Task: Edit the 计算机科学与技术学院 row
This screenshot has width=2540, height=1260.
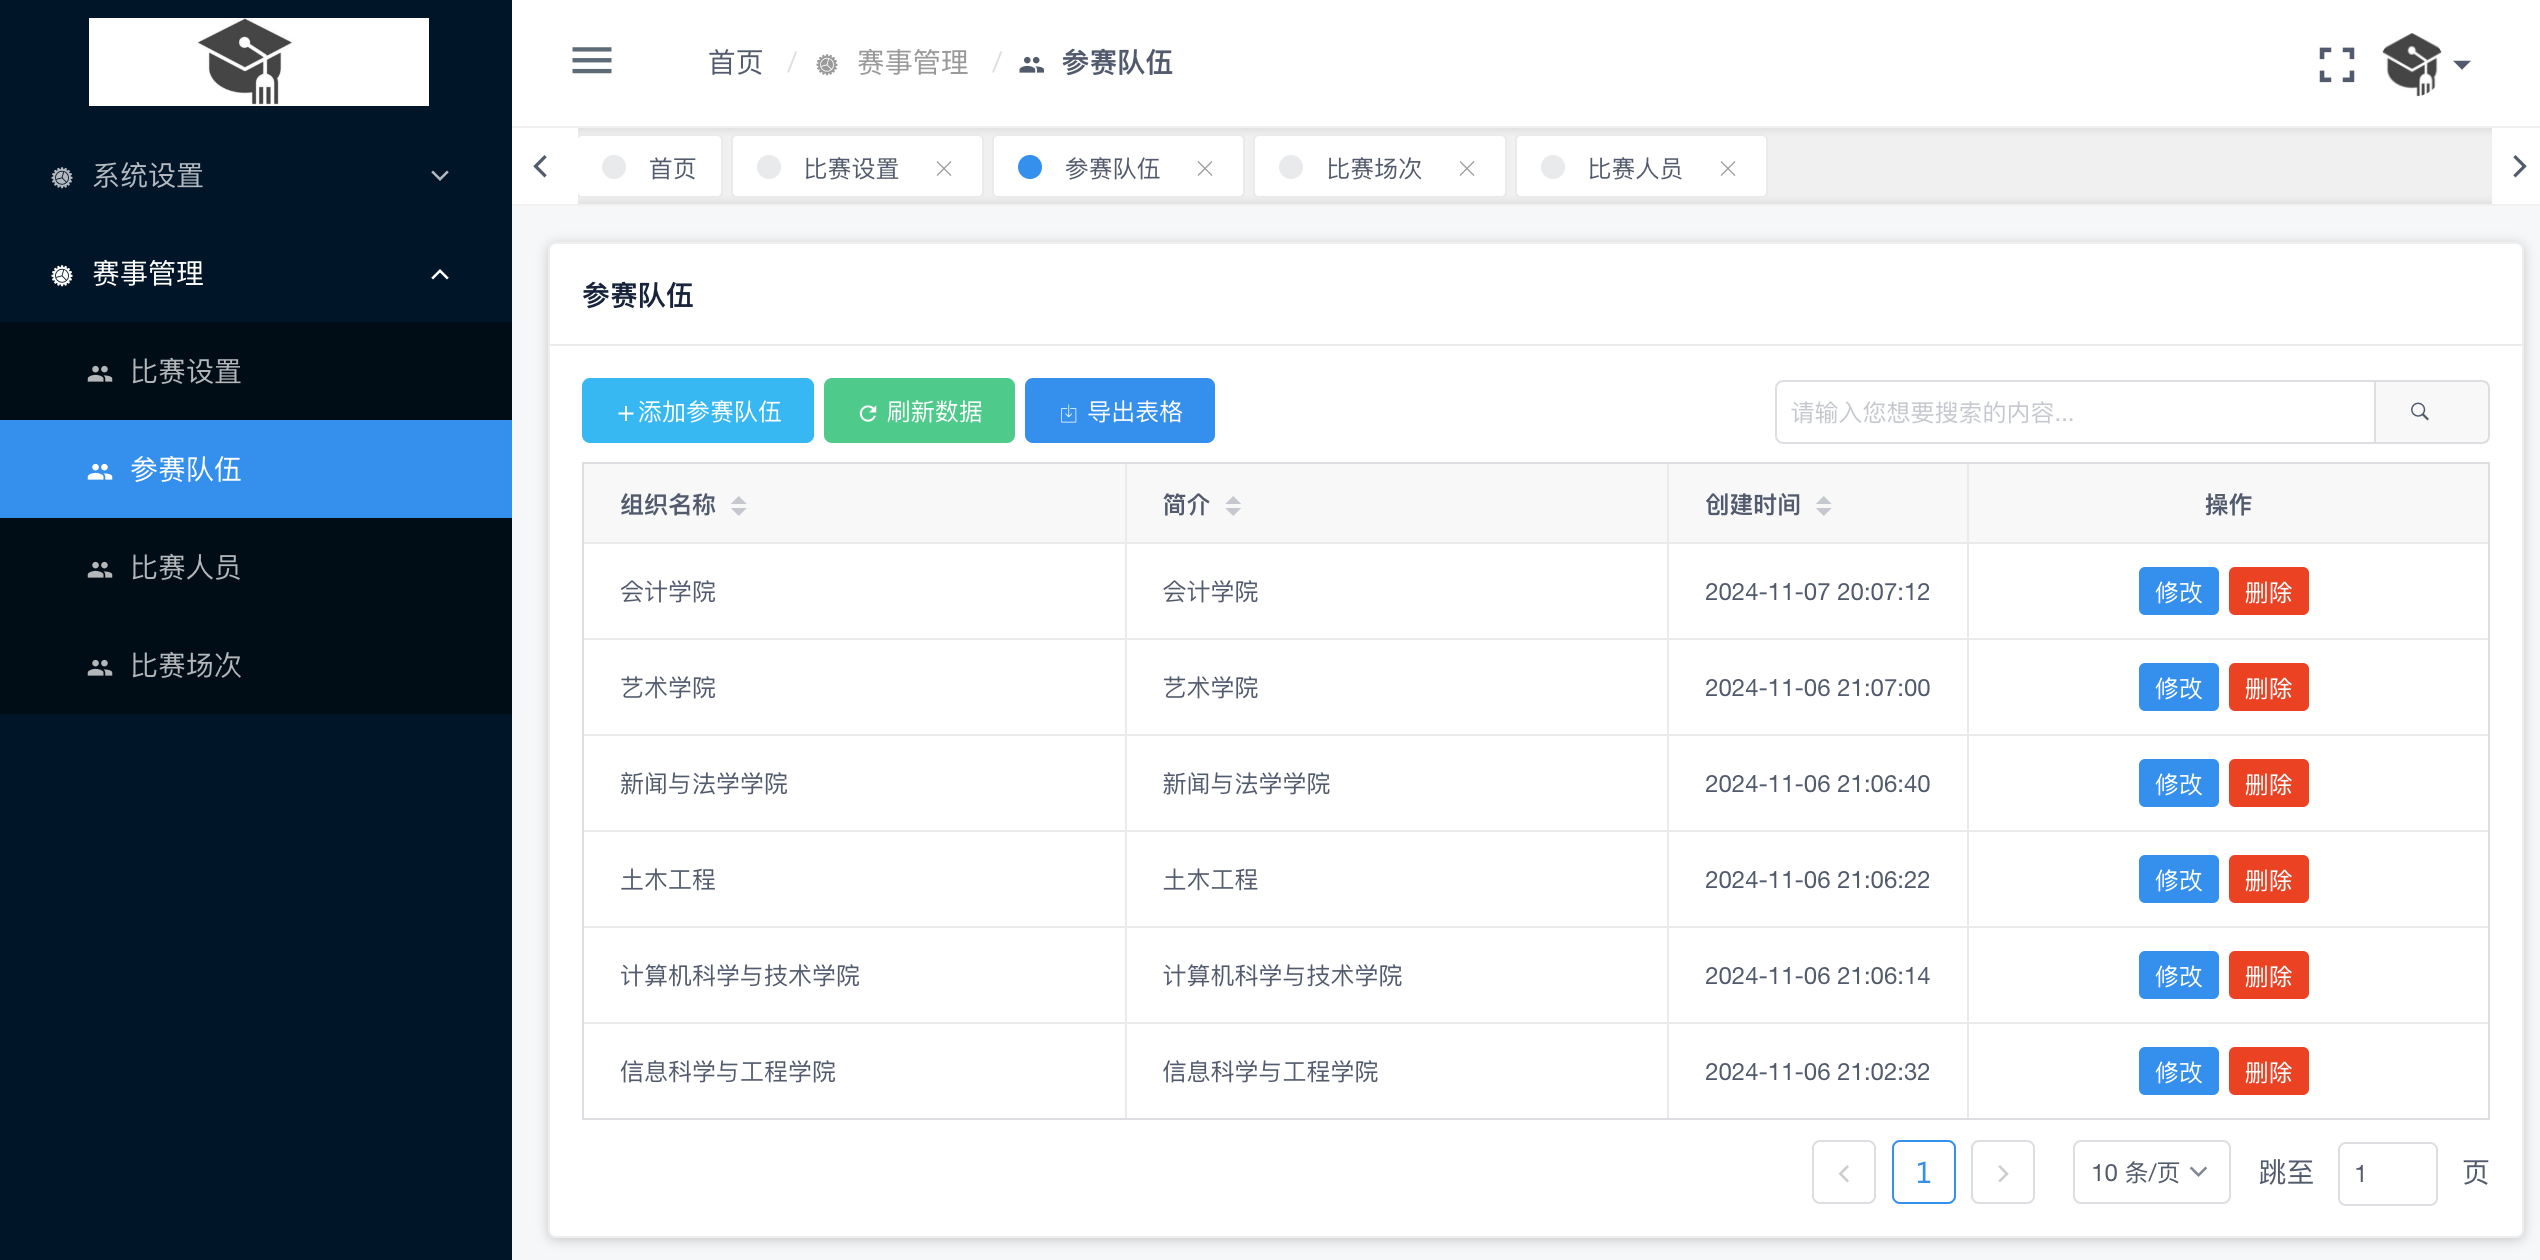Action: [2179, 975]
